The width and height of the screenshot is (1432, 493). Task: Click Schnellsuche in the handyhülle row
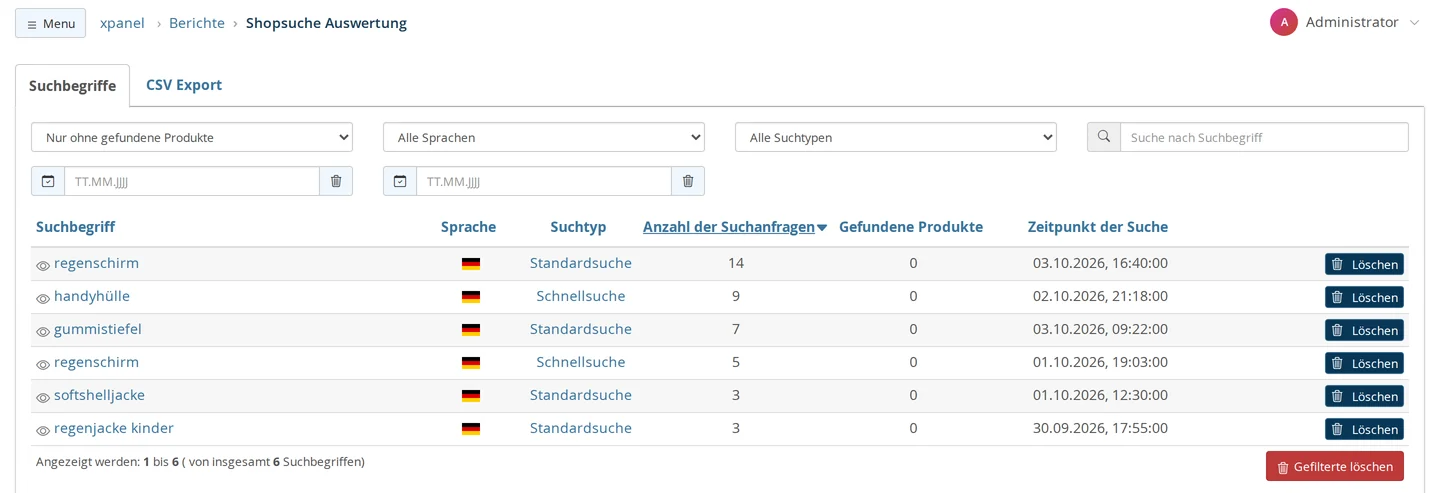[581, 296]
